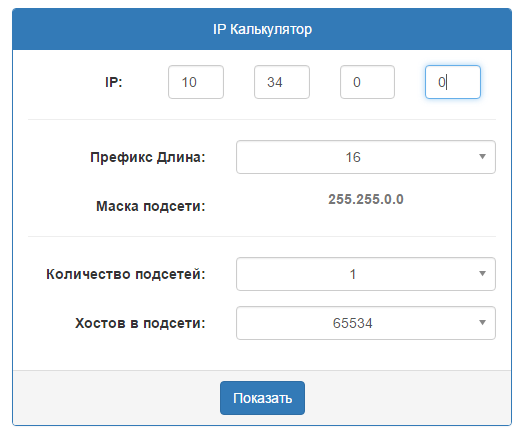
Task: Click the first IP octet field containing 10
Action: (196, 82)
